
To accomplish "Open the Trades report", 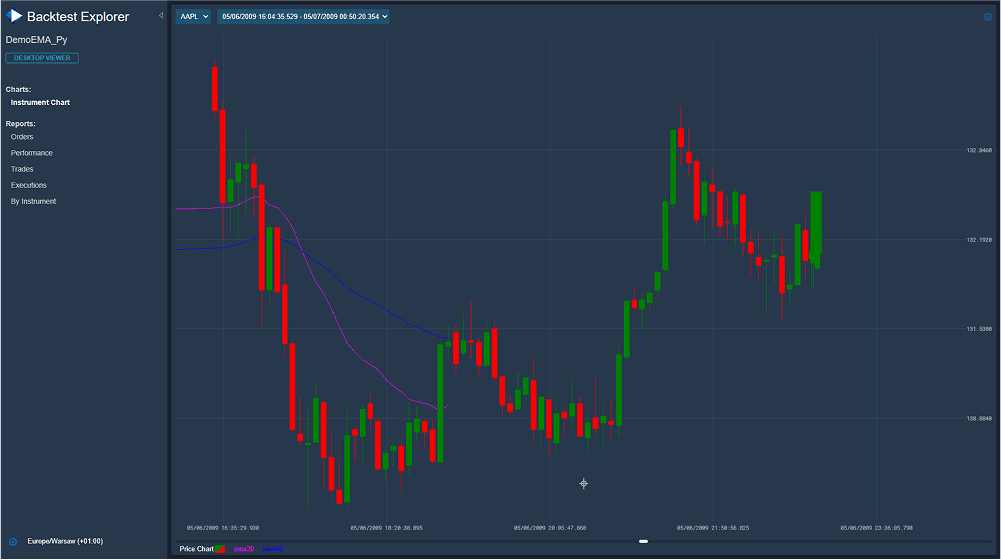I will click(22, 169).
